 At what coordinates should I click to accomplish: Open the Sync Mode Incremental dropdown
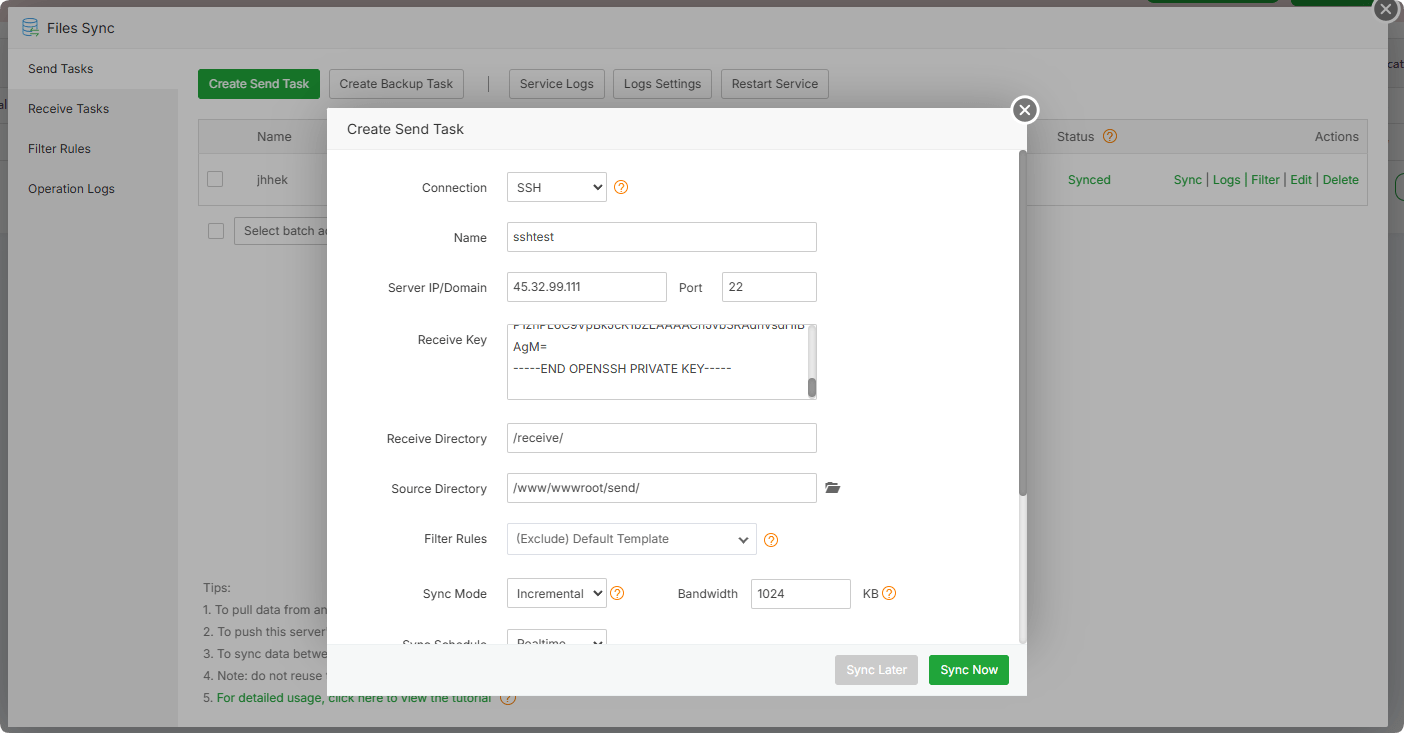point(557,593)
